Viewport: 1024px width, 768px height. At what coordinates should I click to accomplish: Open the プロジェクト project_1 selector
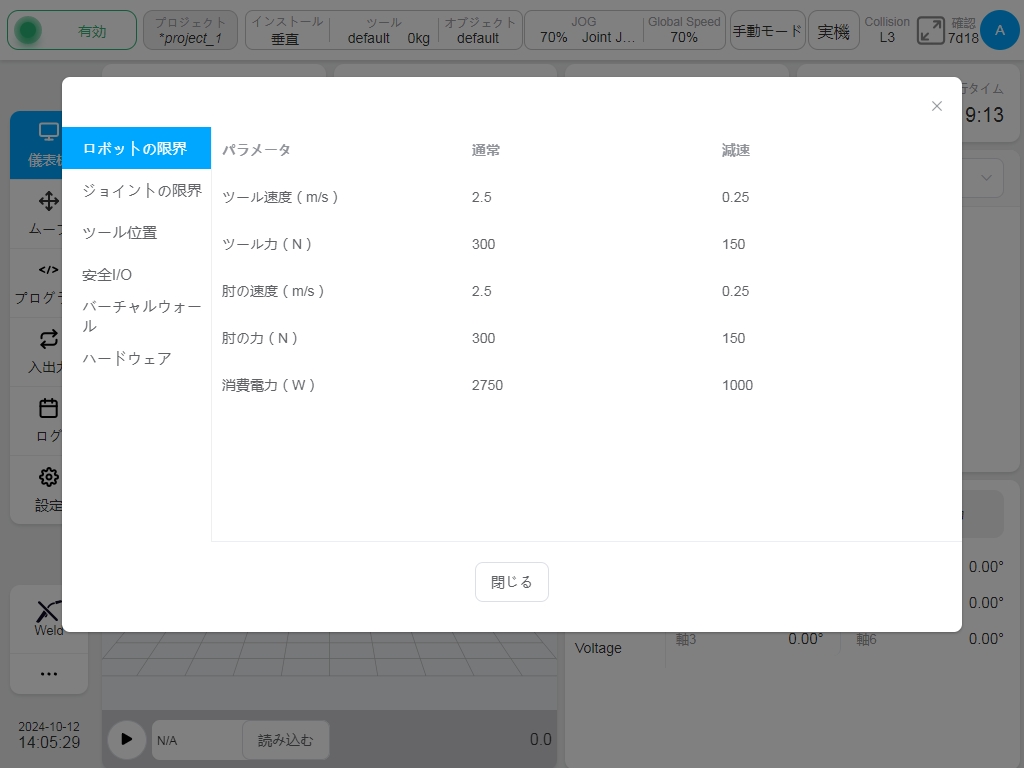coord(190,30)
